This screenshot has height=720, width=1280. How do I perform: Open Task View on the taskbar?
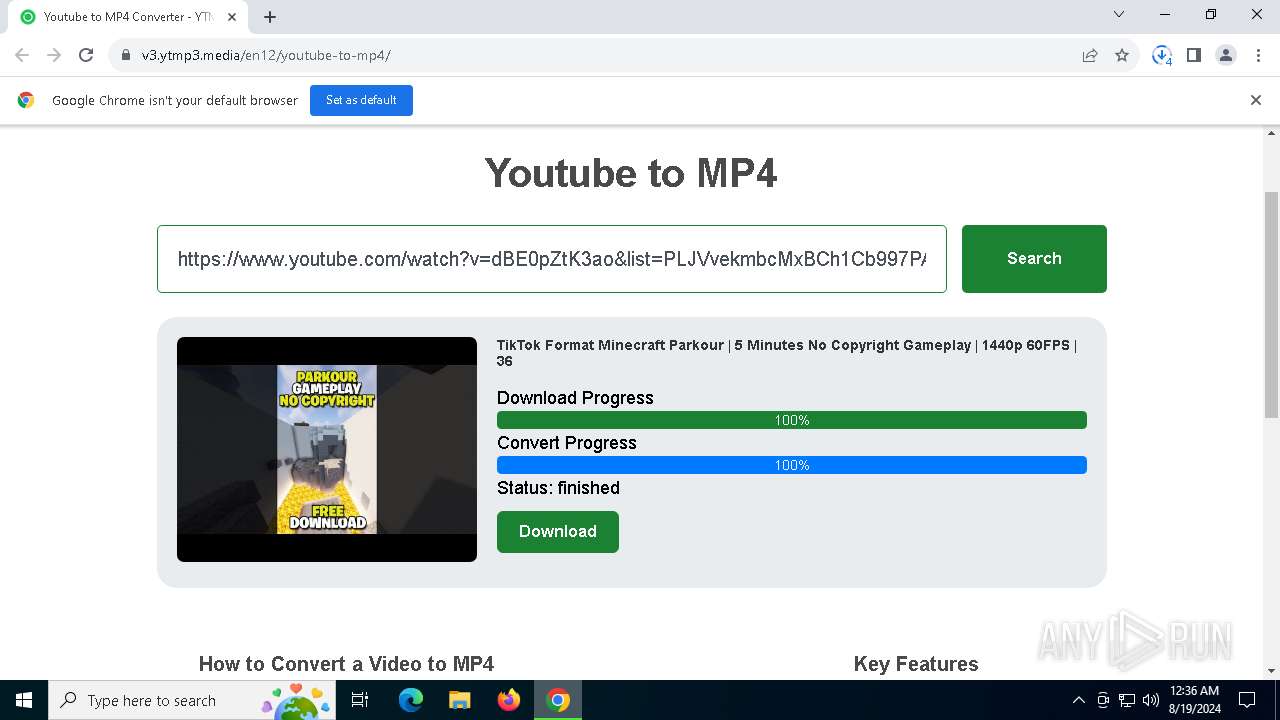pyautogui.click(x=360, y=700)
